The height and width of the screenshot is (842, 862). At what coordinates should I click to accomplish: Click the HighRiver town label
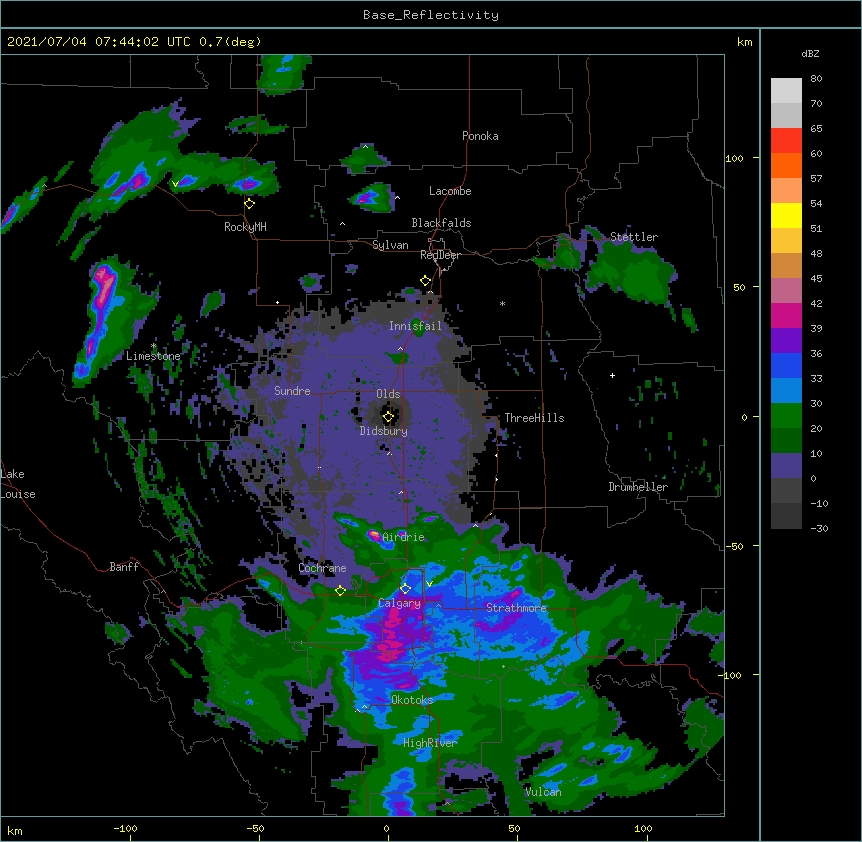[430, 743]
